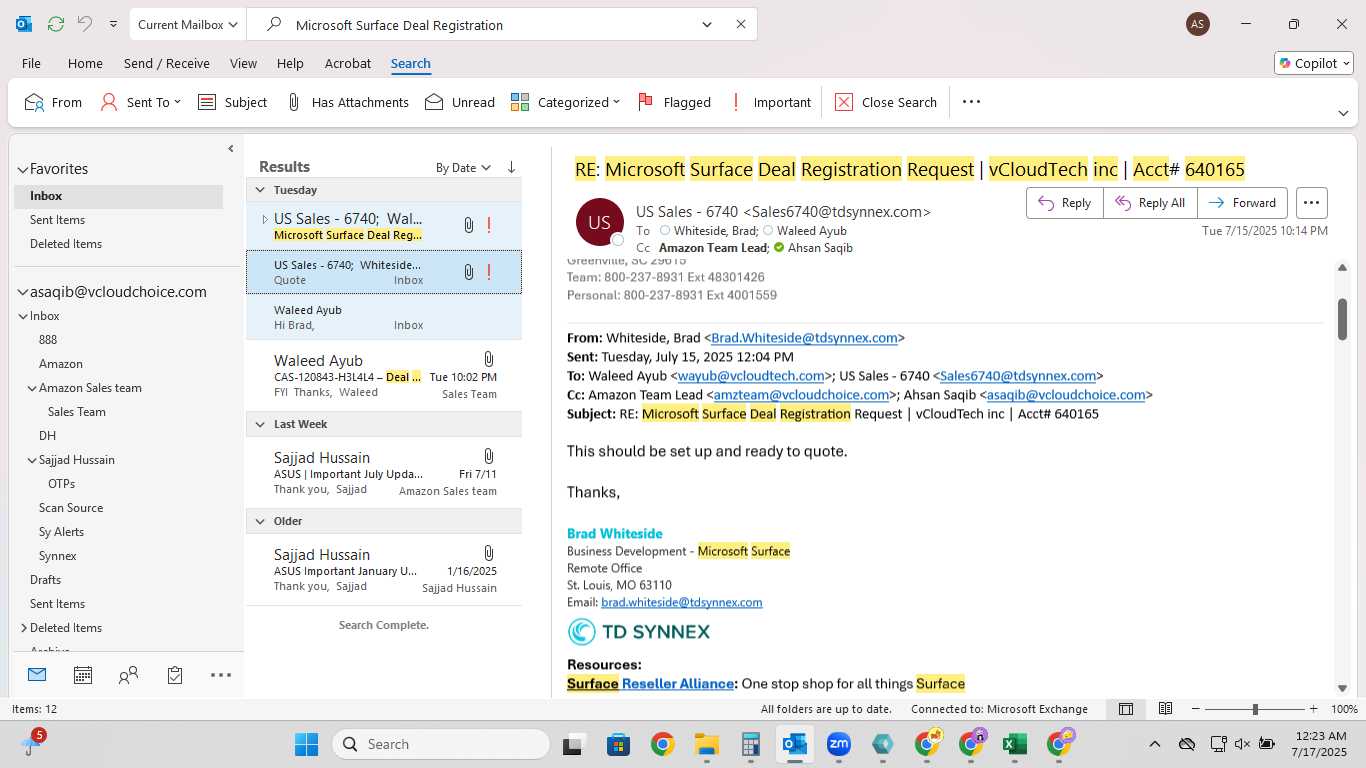This screenshot has height=768, width=1366.
Task: Open the Scan Source folder
Action: pyautogui.click(x=71, y=508)
